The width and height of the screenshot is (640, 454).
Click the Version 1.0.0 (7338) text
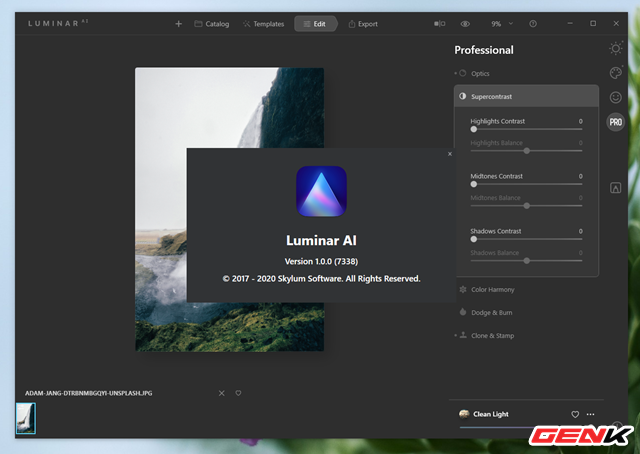tap(321, 261)
